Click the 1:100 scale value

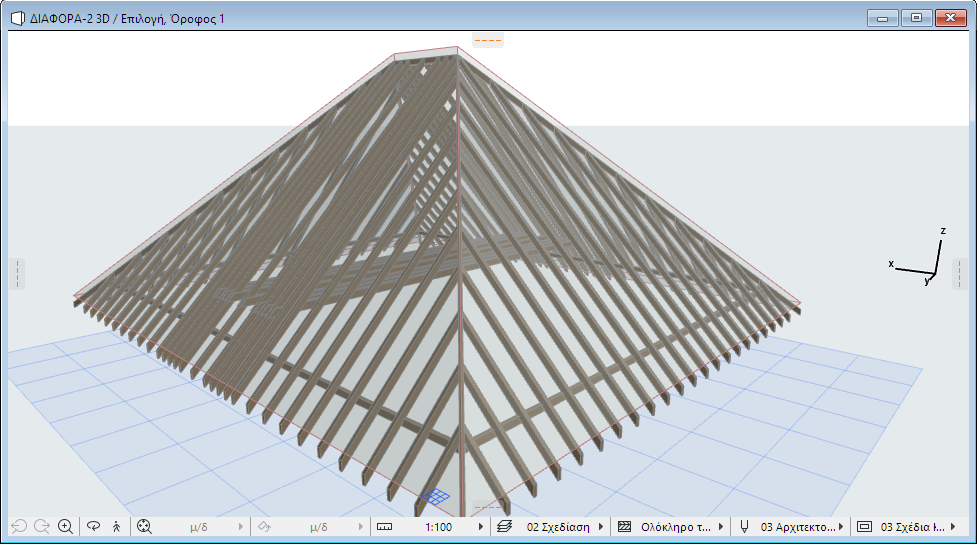click(438, 526)
